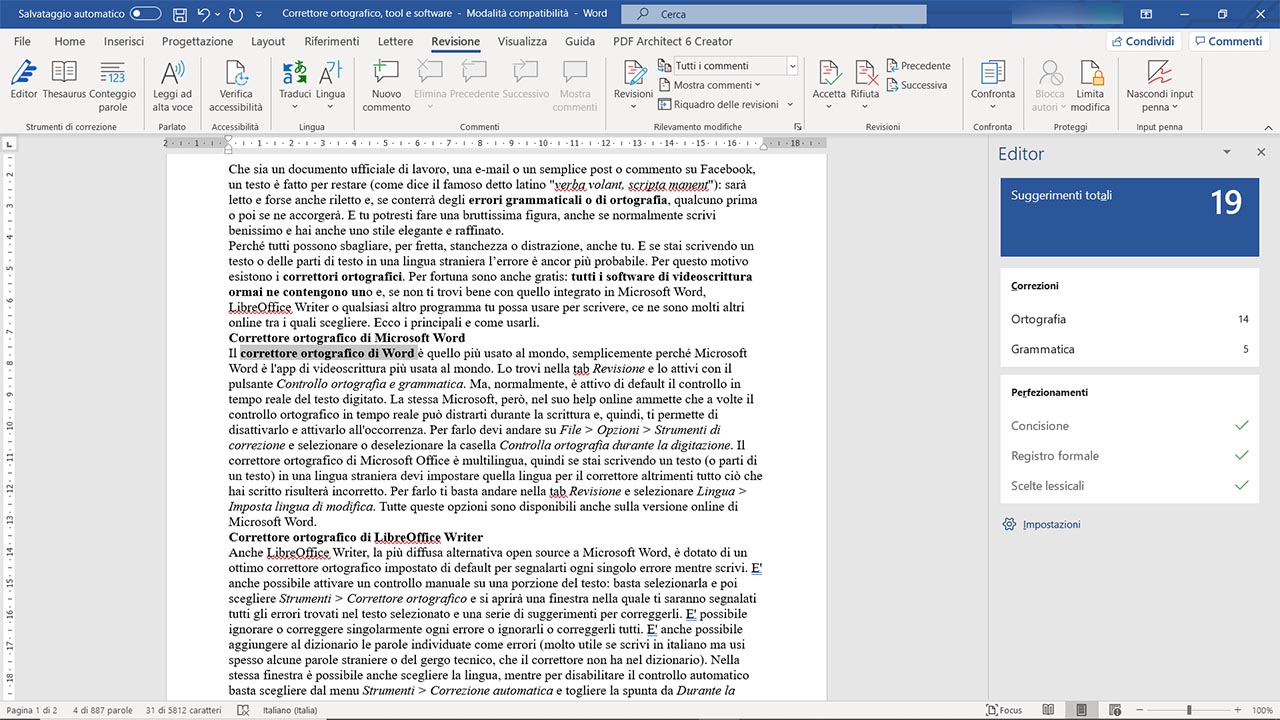
Task: Switch to the Inserisci tab
Action: coord(124,41)
